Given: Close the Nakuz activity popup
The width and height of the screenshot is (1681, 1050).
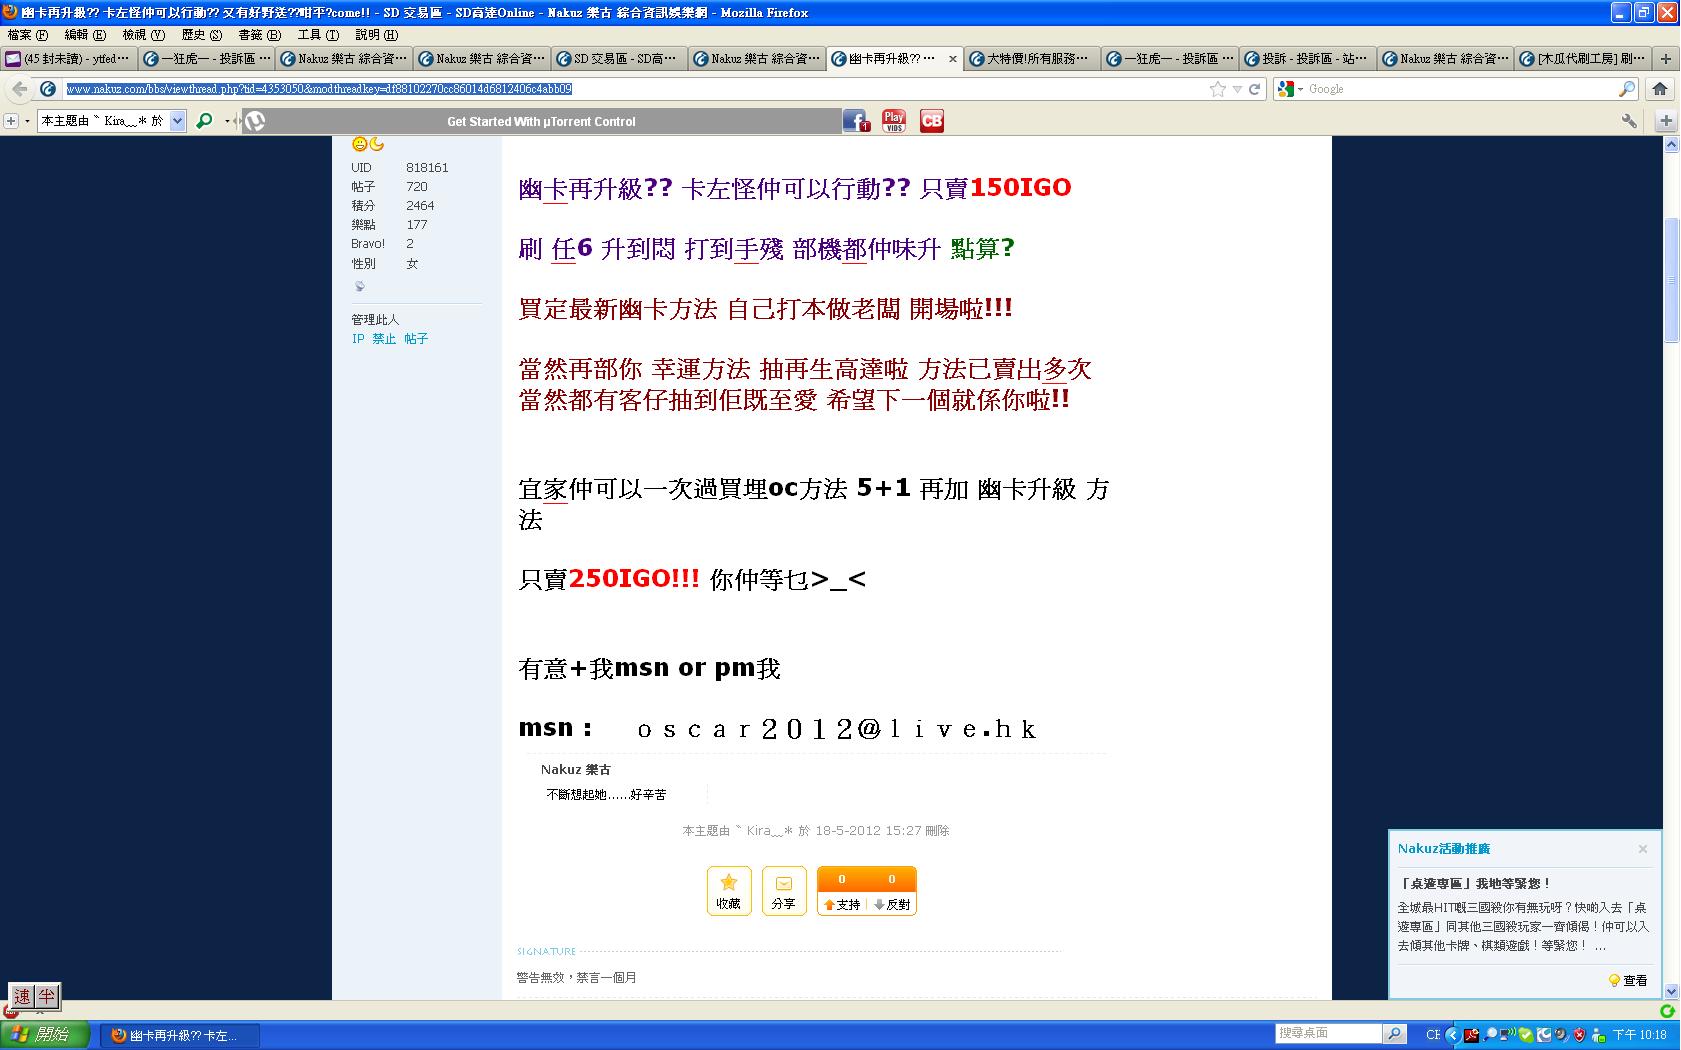Looking at the screenshot, I should pos(1642,849).
